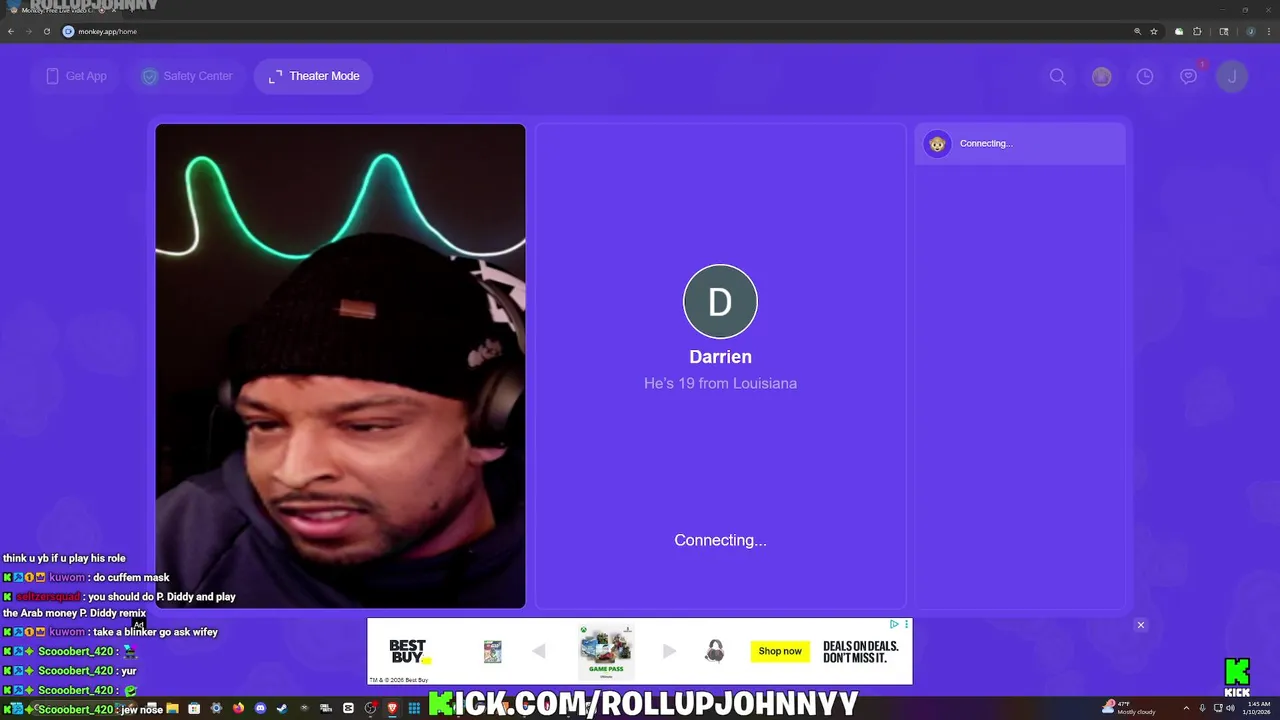
Task: Reload the monkey.app page
Action: tap(46, 31)
